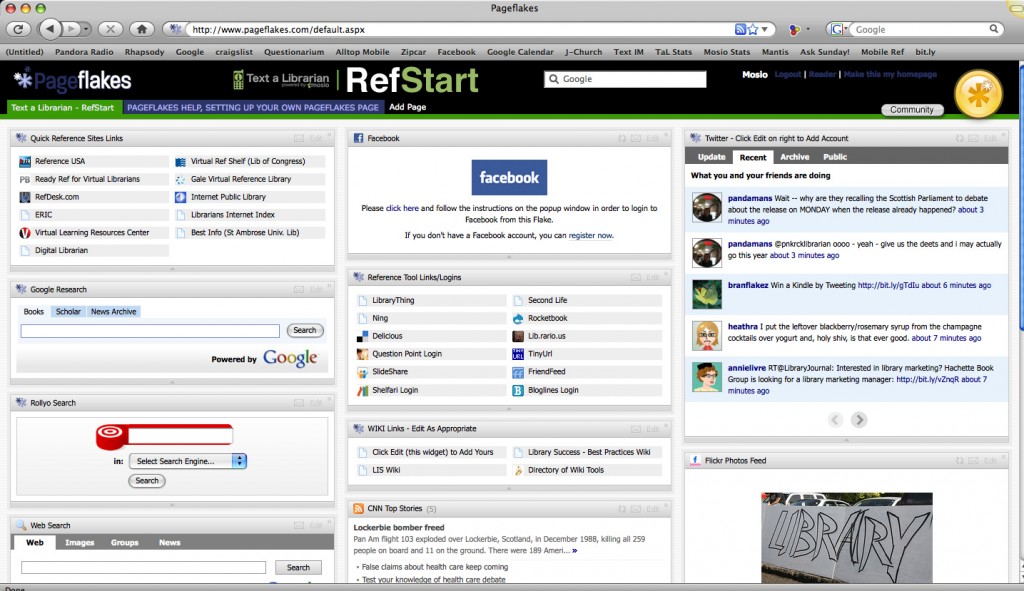Click pandamans avatar on first tweet
Screen dimensions: 1024x591
click(x=707, y=207)
